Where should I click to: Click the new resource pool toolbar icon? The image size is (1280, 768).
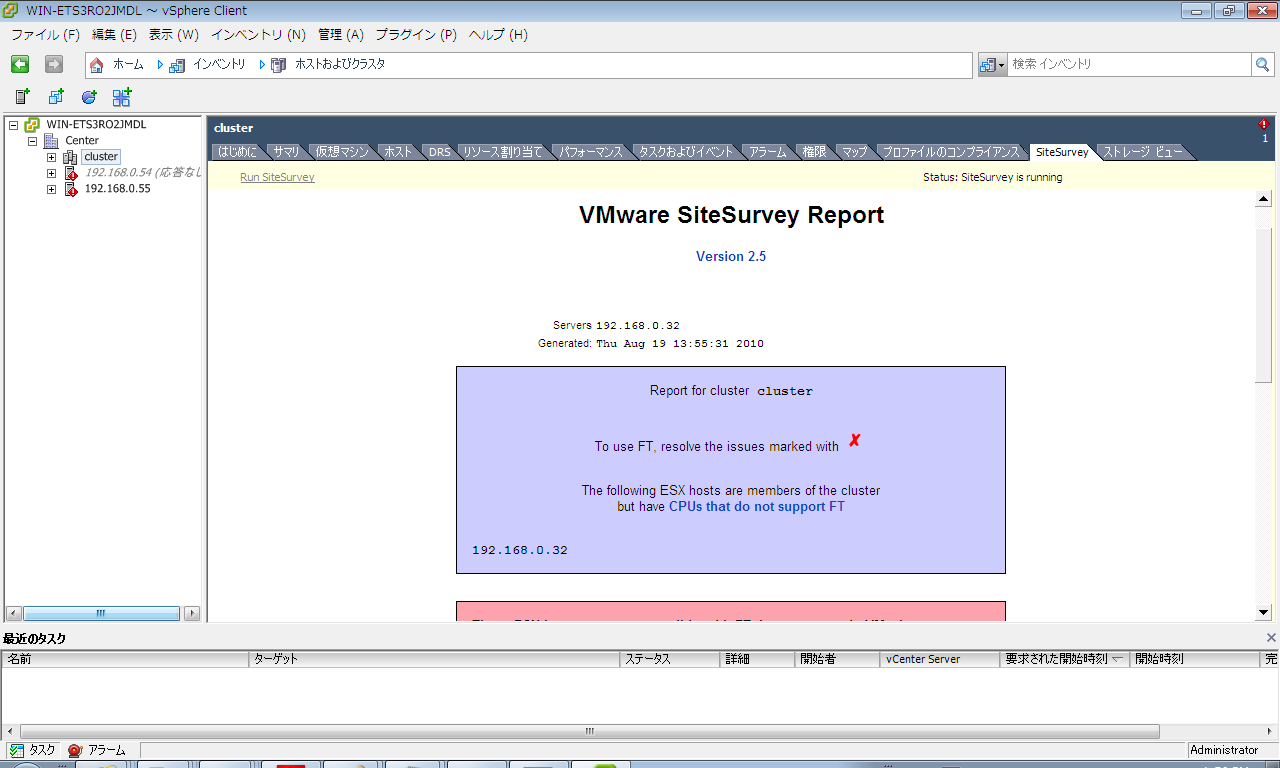89,97
